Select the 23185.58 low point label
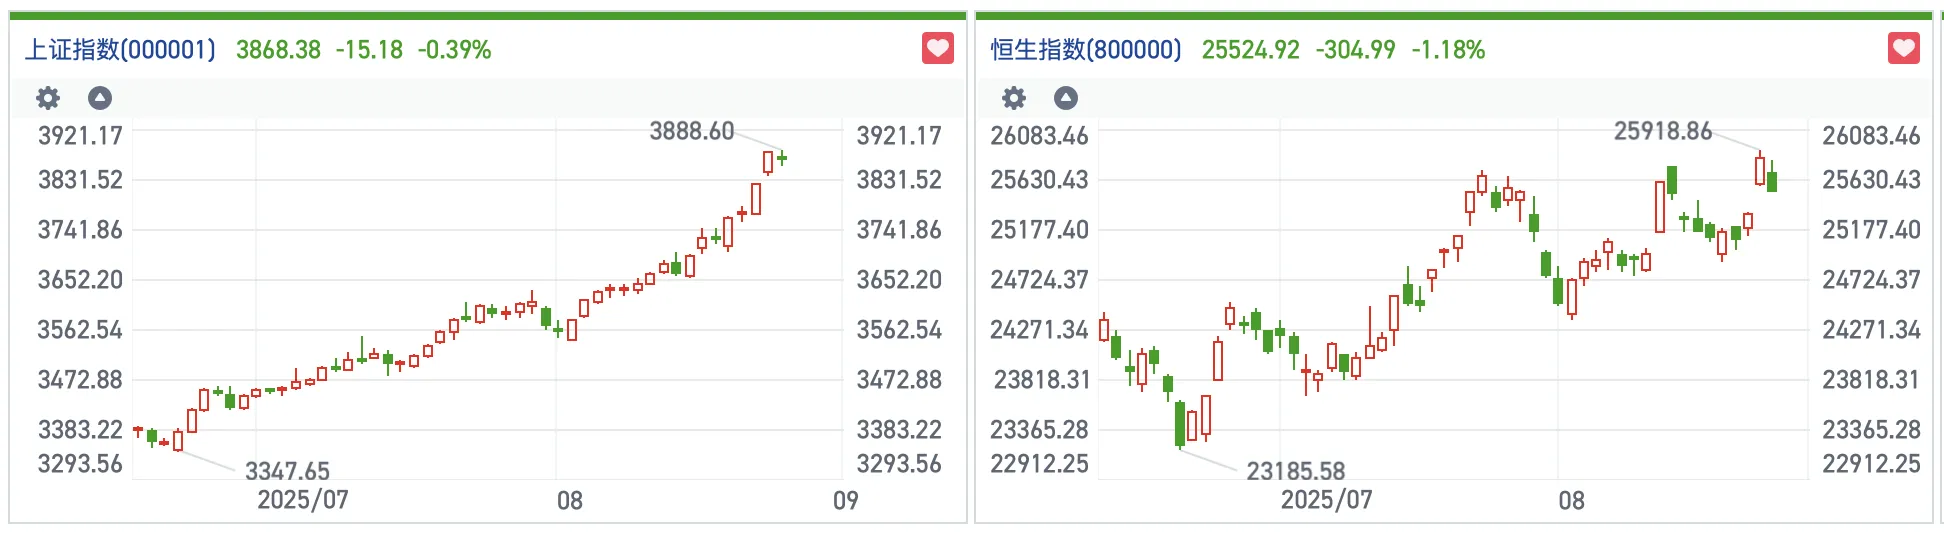This screenshot has width=1944, height=534. [1295, 471]
